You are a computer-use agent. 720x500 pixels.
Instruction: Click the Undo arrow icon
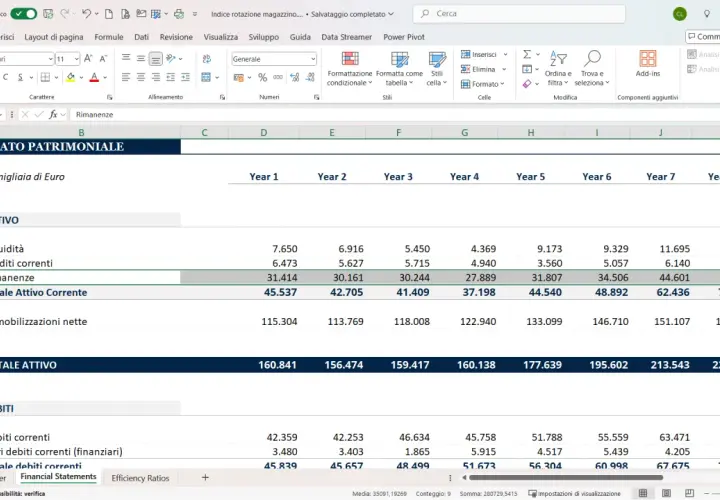click(x=86, y=14)
